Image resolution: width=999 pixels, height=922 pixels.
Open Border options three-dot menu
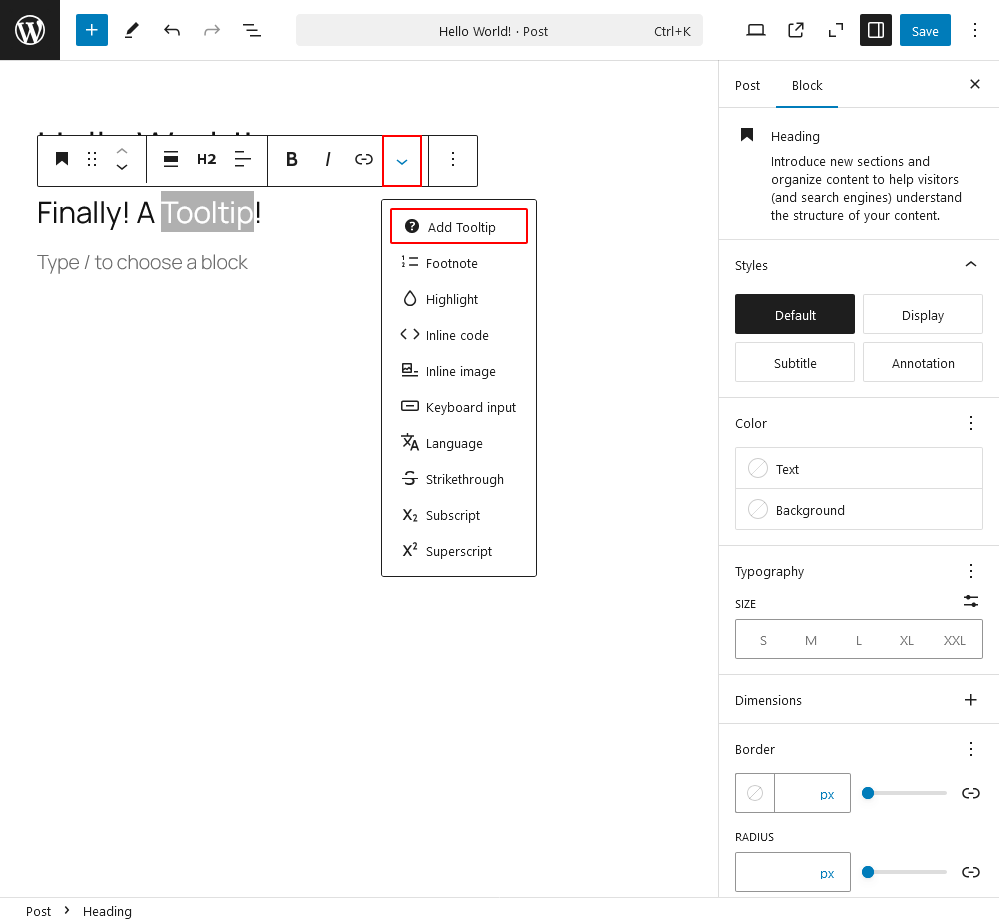coord(970,749)
